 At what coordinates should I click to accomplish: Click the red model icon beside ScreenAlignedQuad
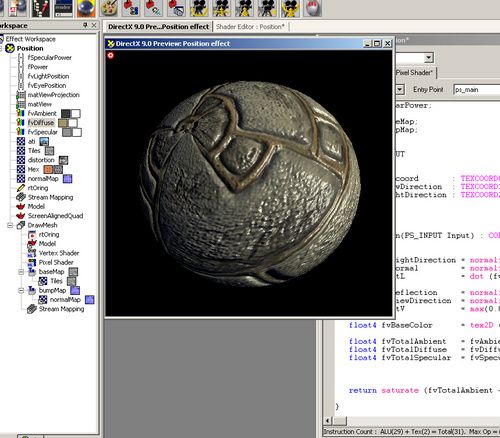(x=21, y=216)
